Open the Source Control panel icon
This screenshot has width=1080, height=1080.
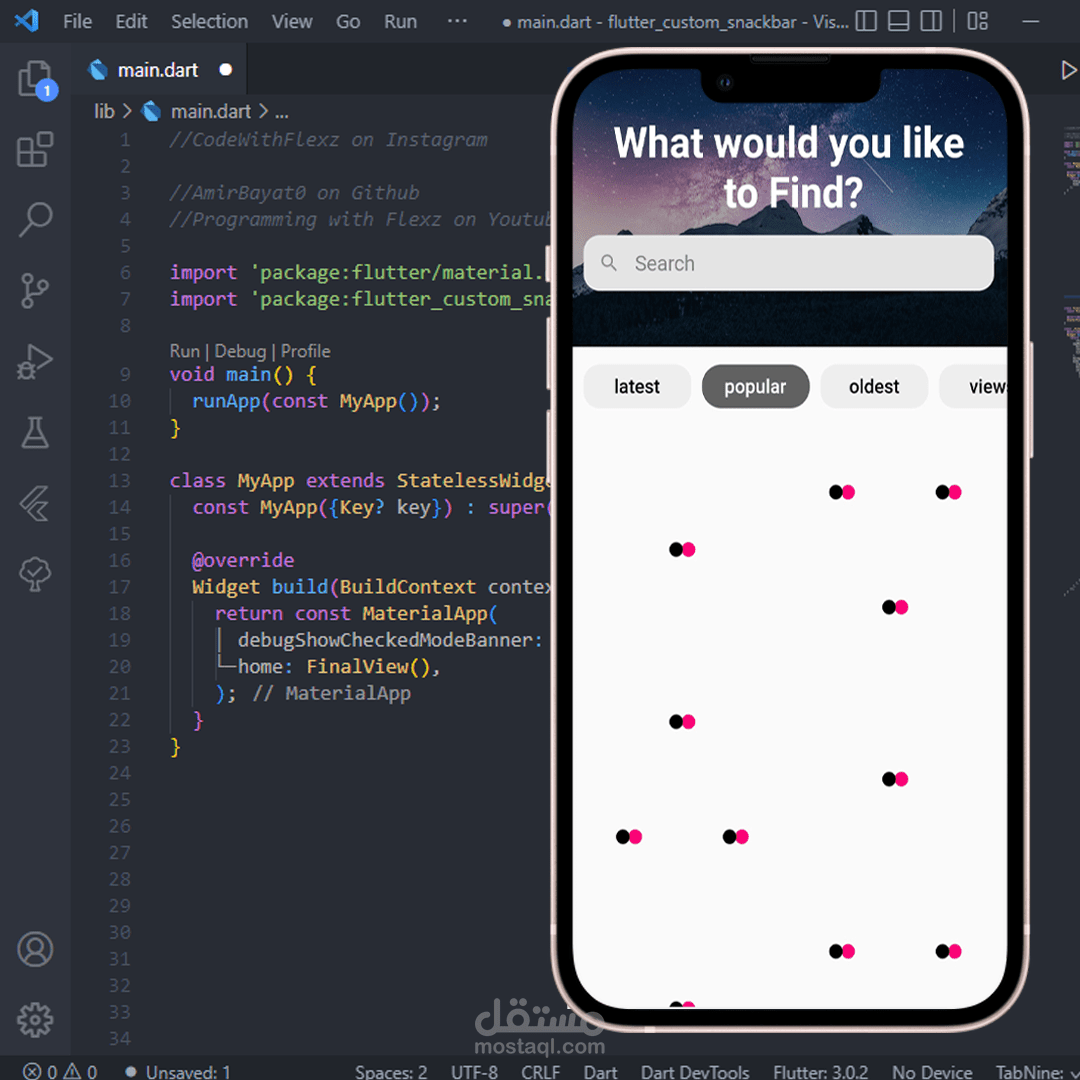coord(36,290)
